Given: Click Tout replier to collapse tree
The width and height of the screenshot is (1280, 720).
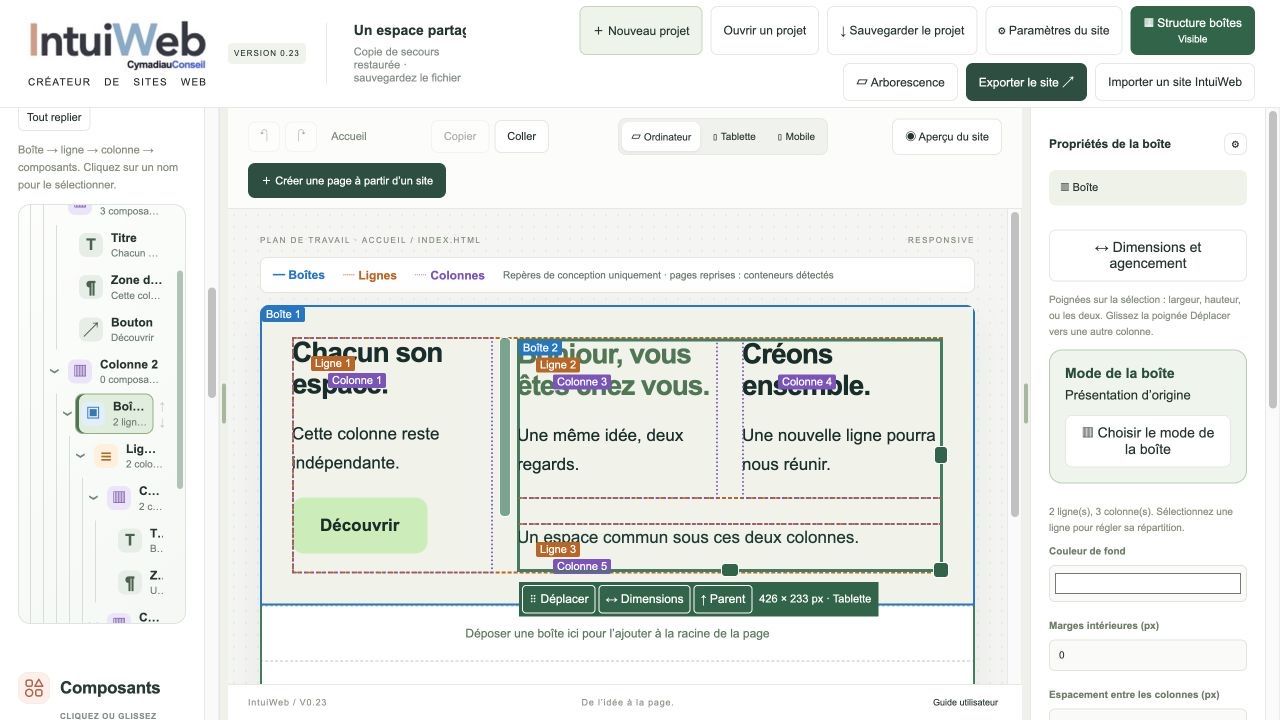Looking at the screenshot, I should point(54,118).
